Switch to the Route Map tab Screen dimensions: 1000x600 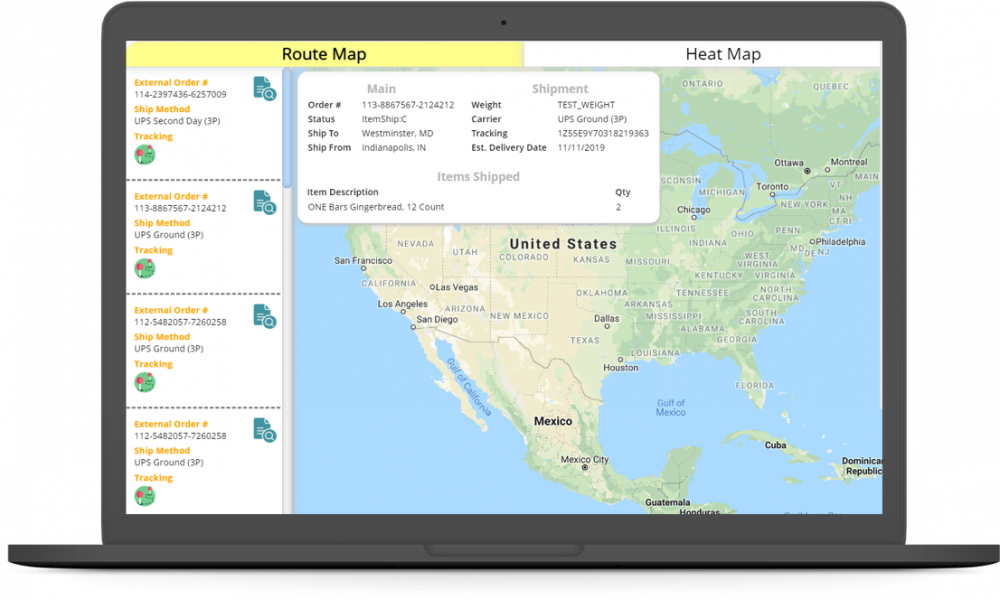point(324,54)
